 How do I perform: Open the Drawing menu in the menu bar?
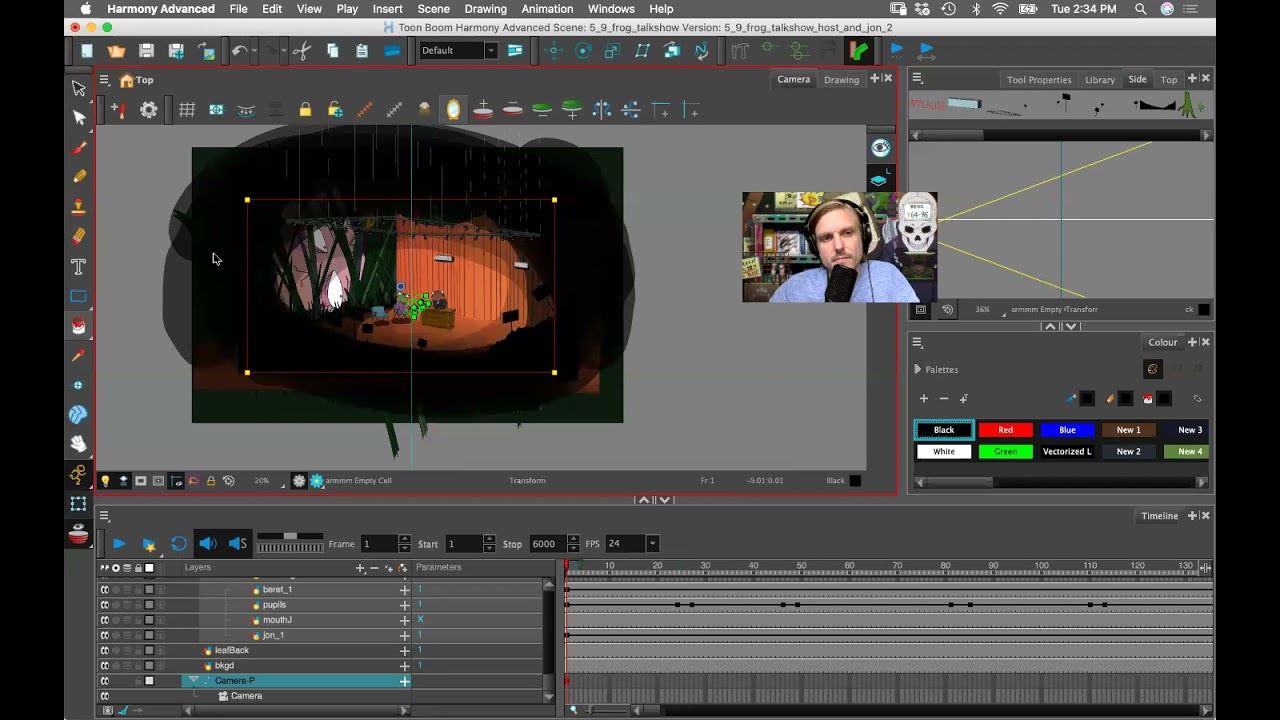485,9
